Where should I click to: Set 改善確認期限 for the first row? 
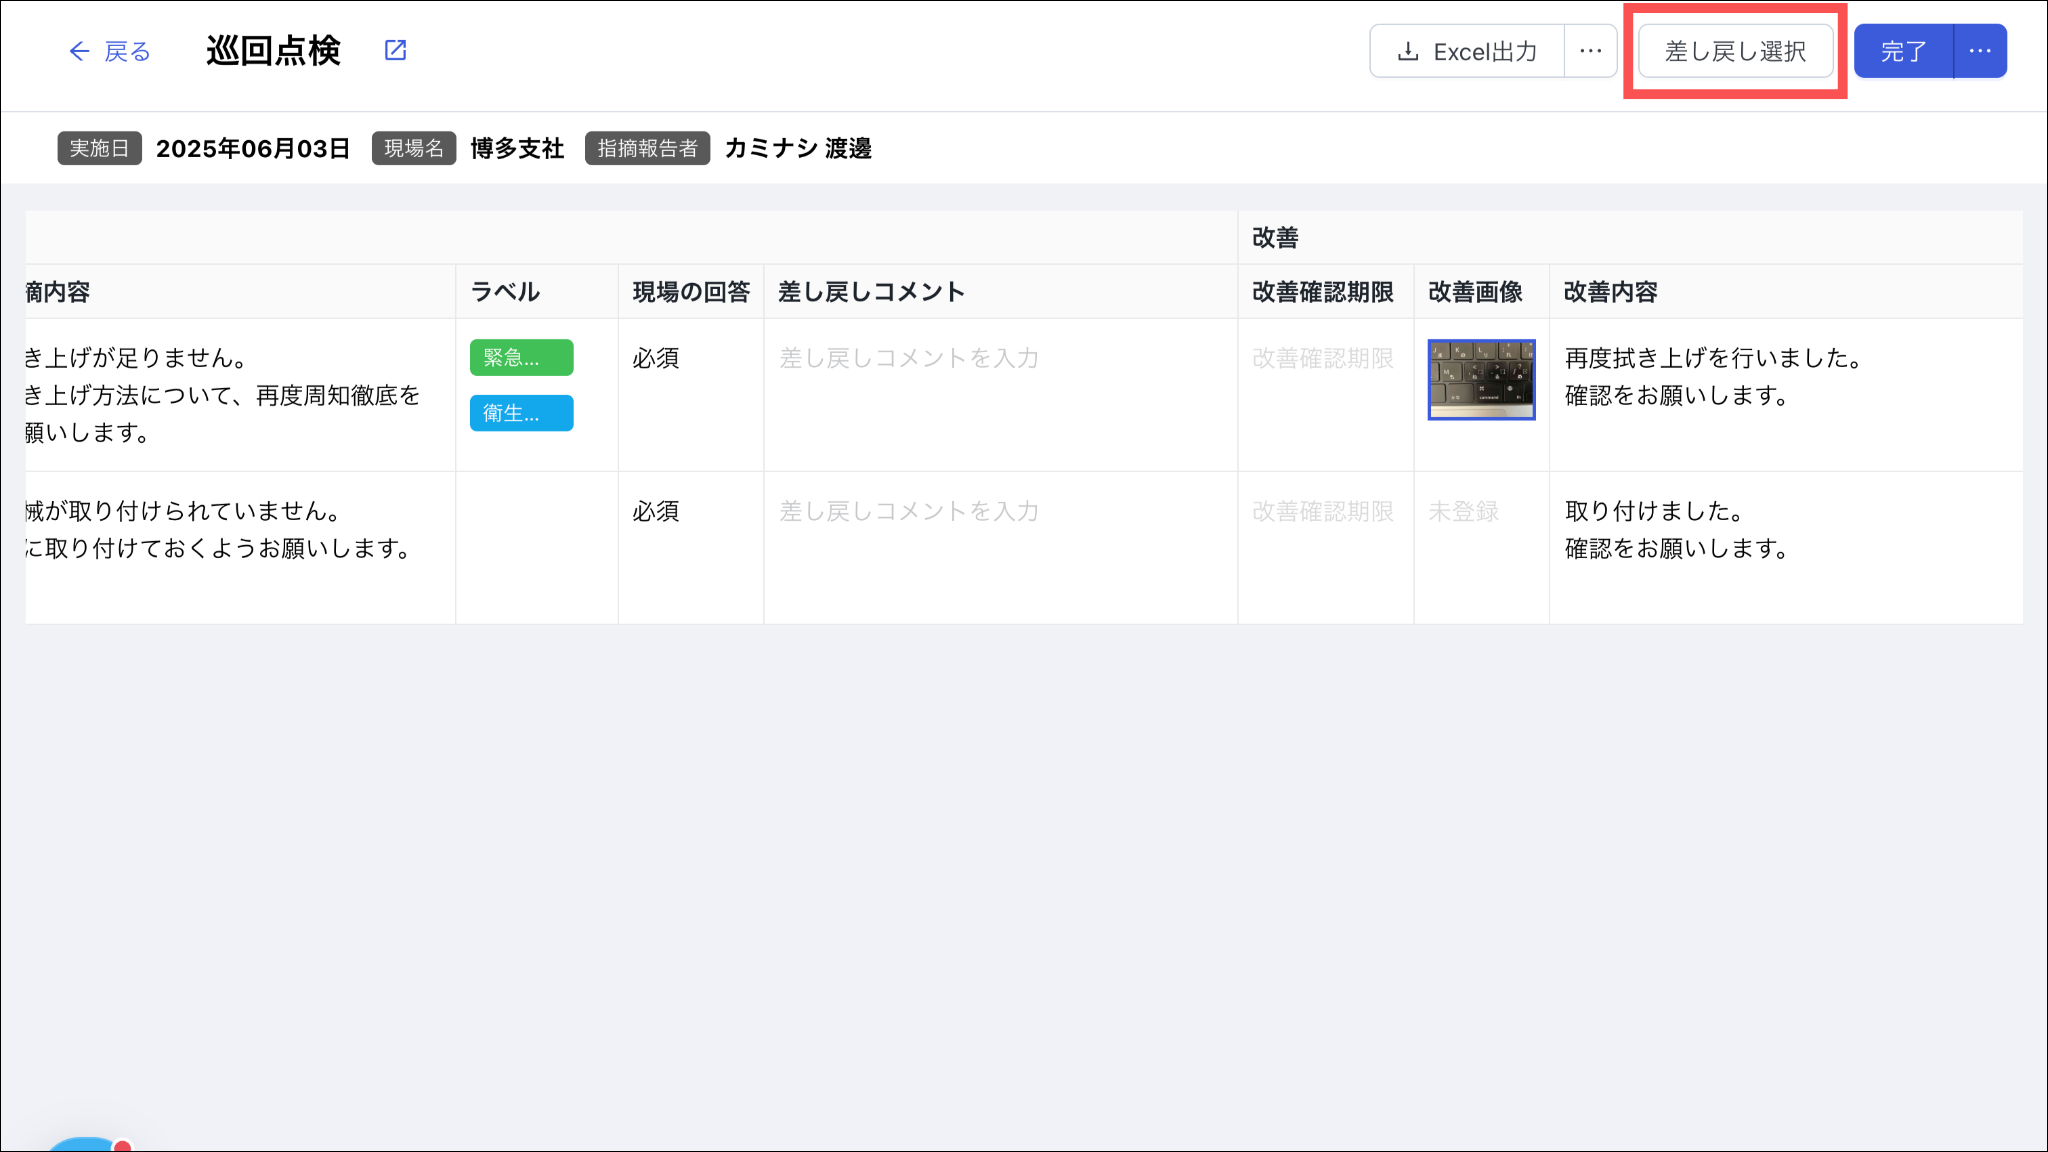[x=1323, y=358]
